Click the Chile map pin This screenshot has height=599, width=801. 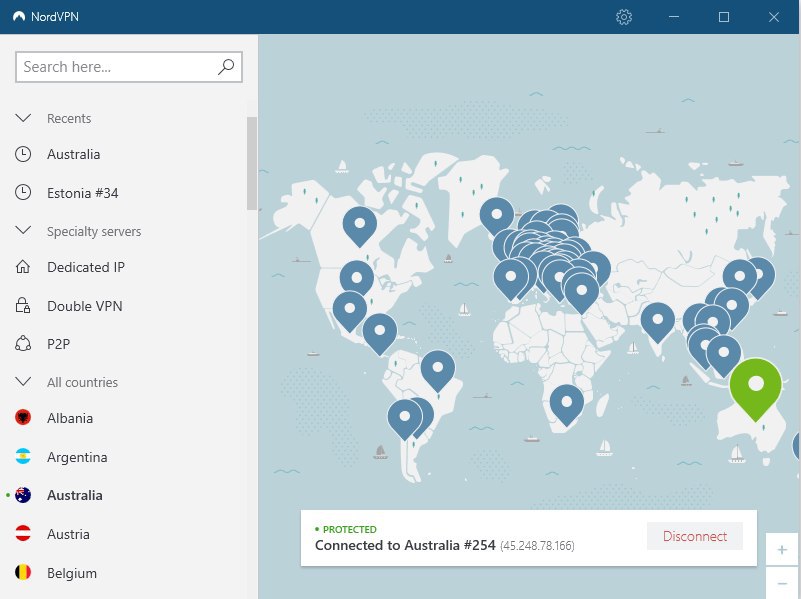point(405,419)
